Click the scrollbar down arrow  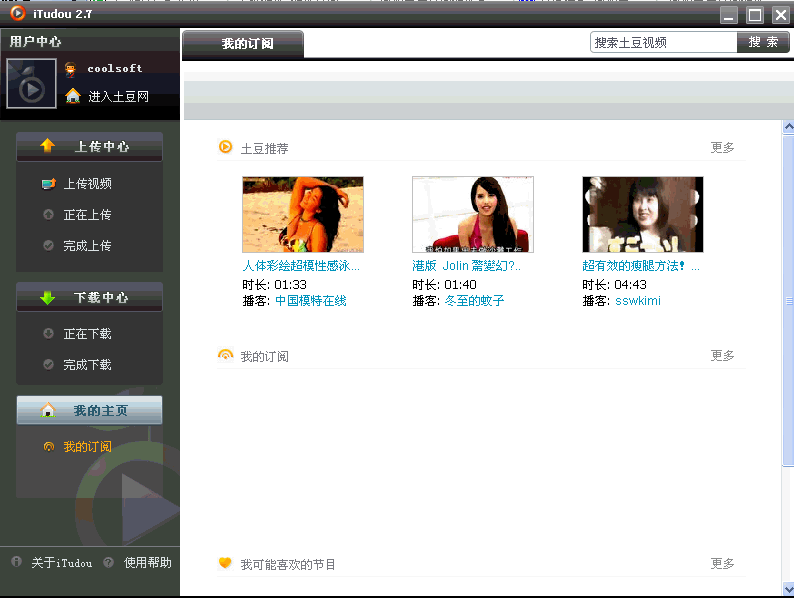(x=788, y=589)
